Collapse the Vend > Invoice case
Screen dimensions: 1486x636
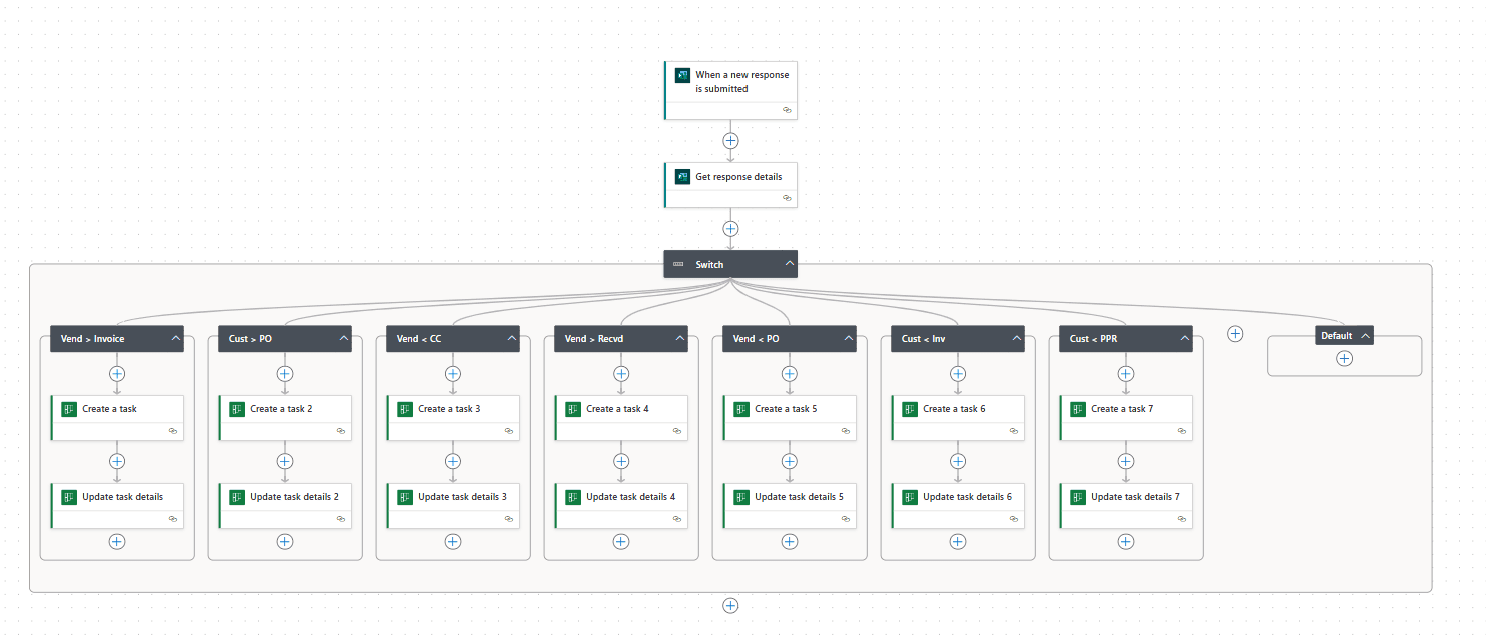(176, 339)
